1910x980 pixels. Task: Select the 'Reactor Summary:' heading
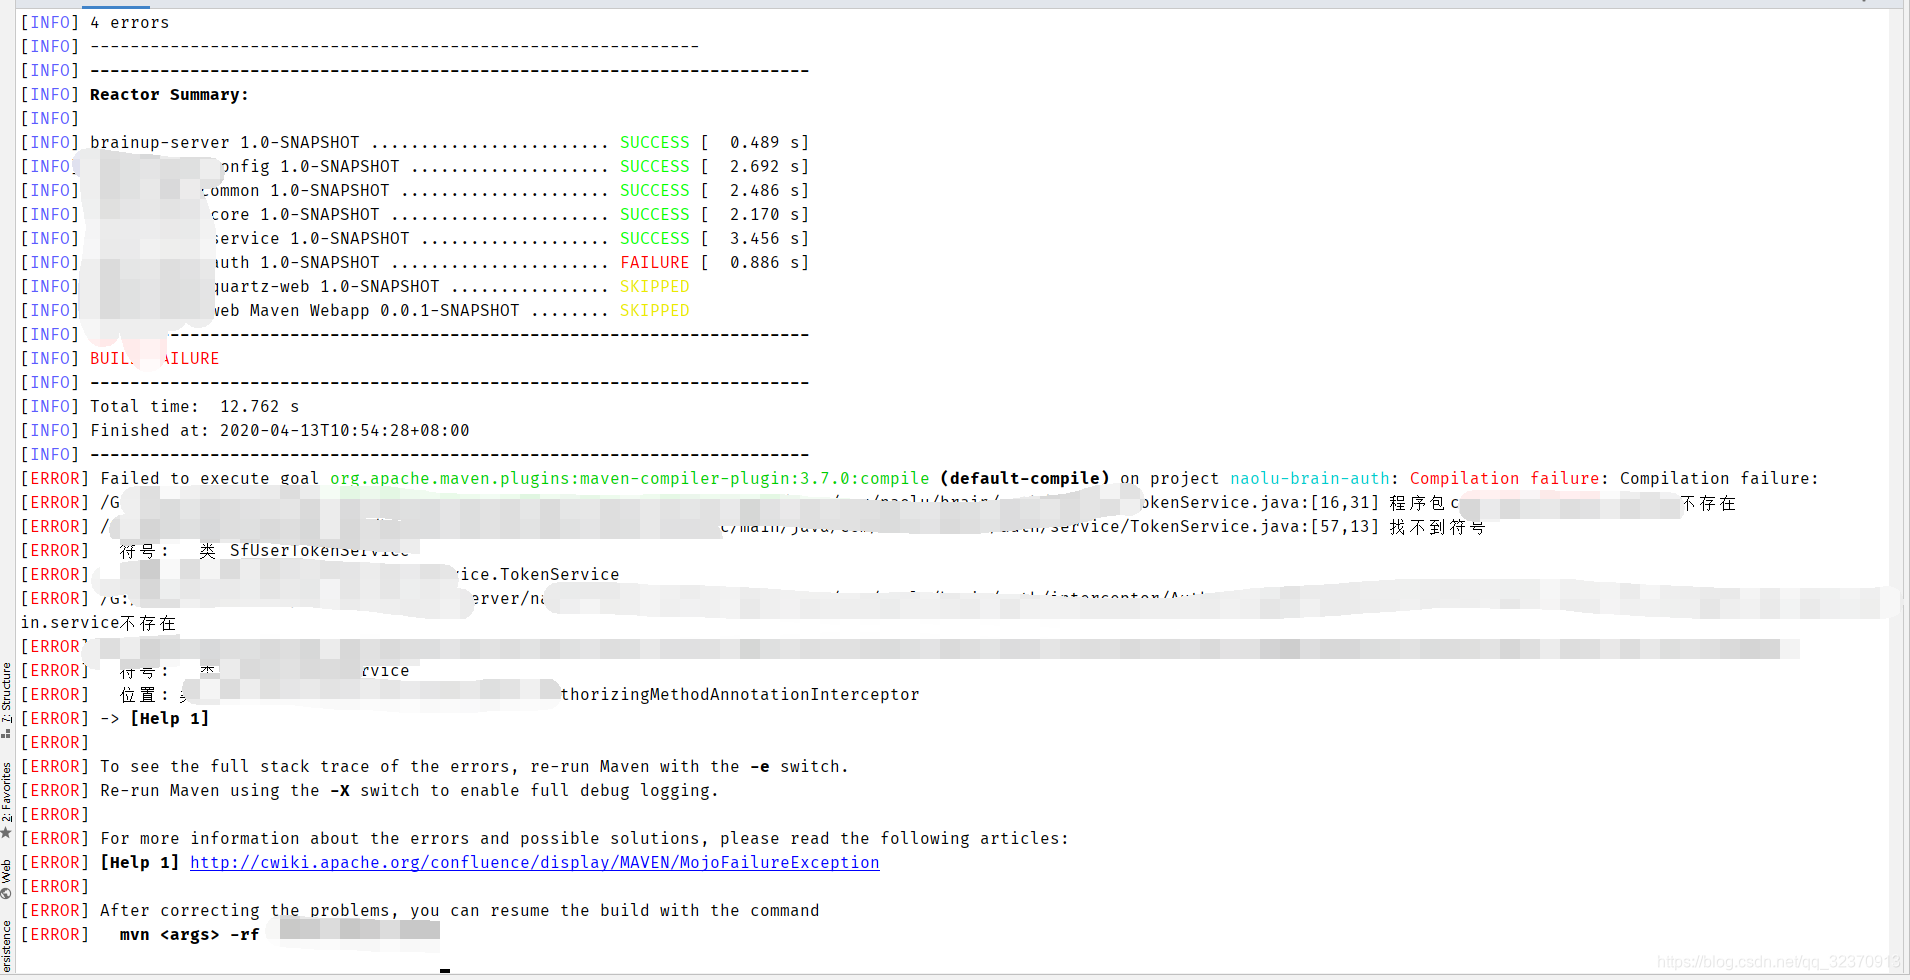click(x=169, y=94)
